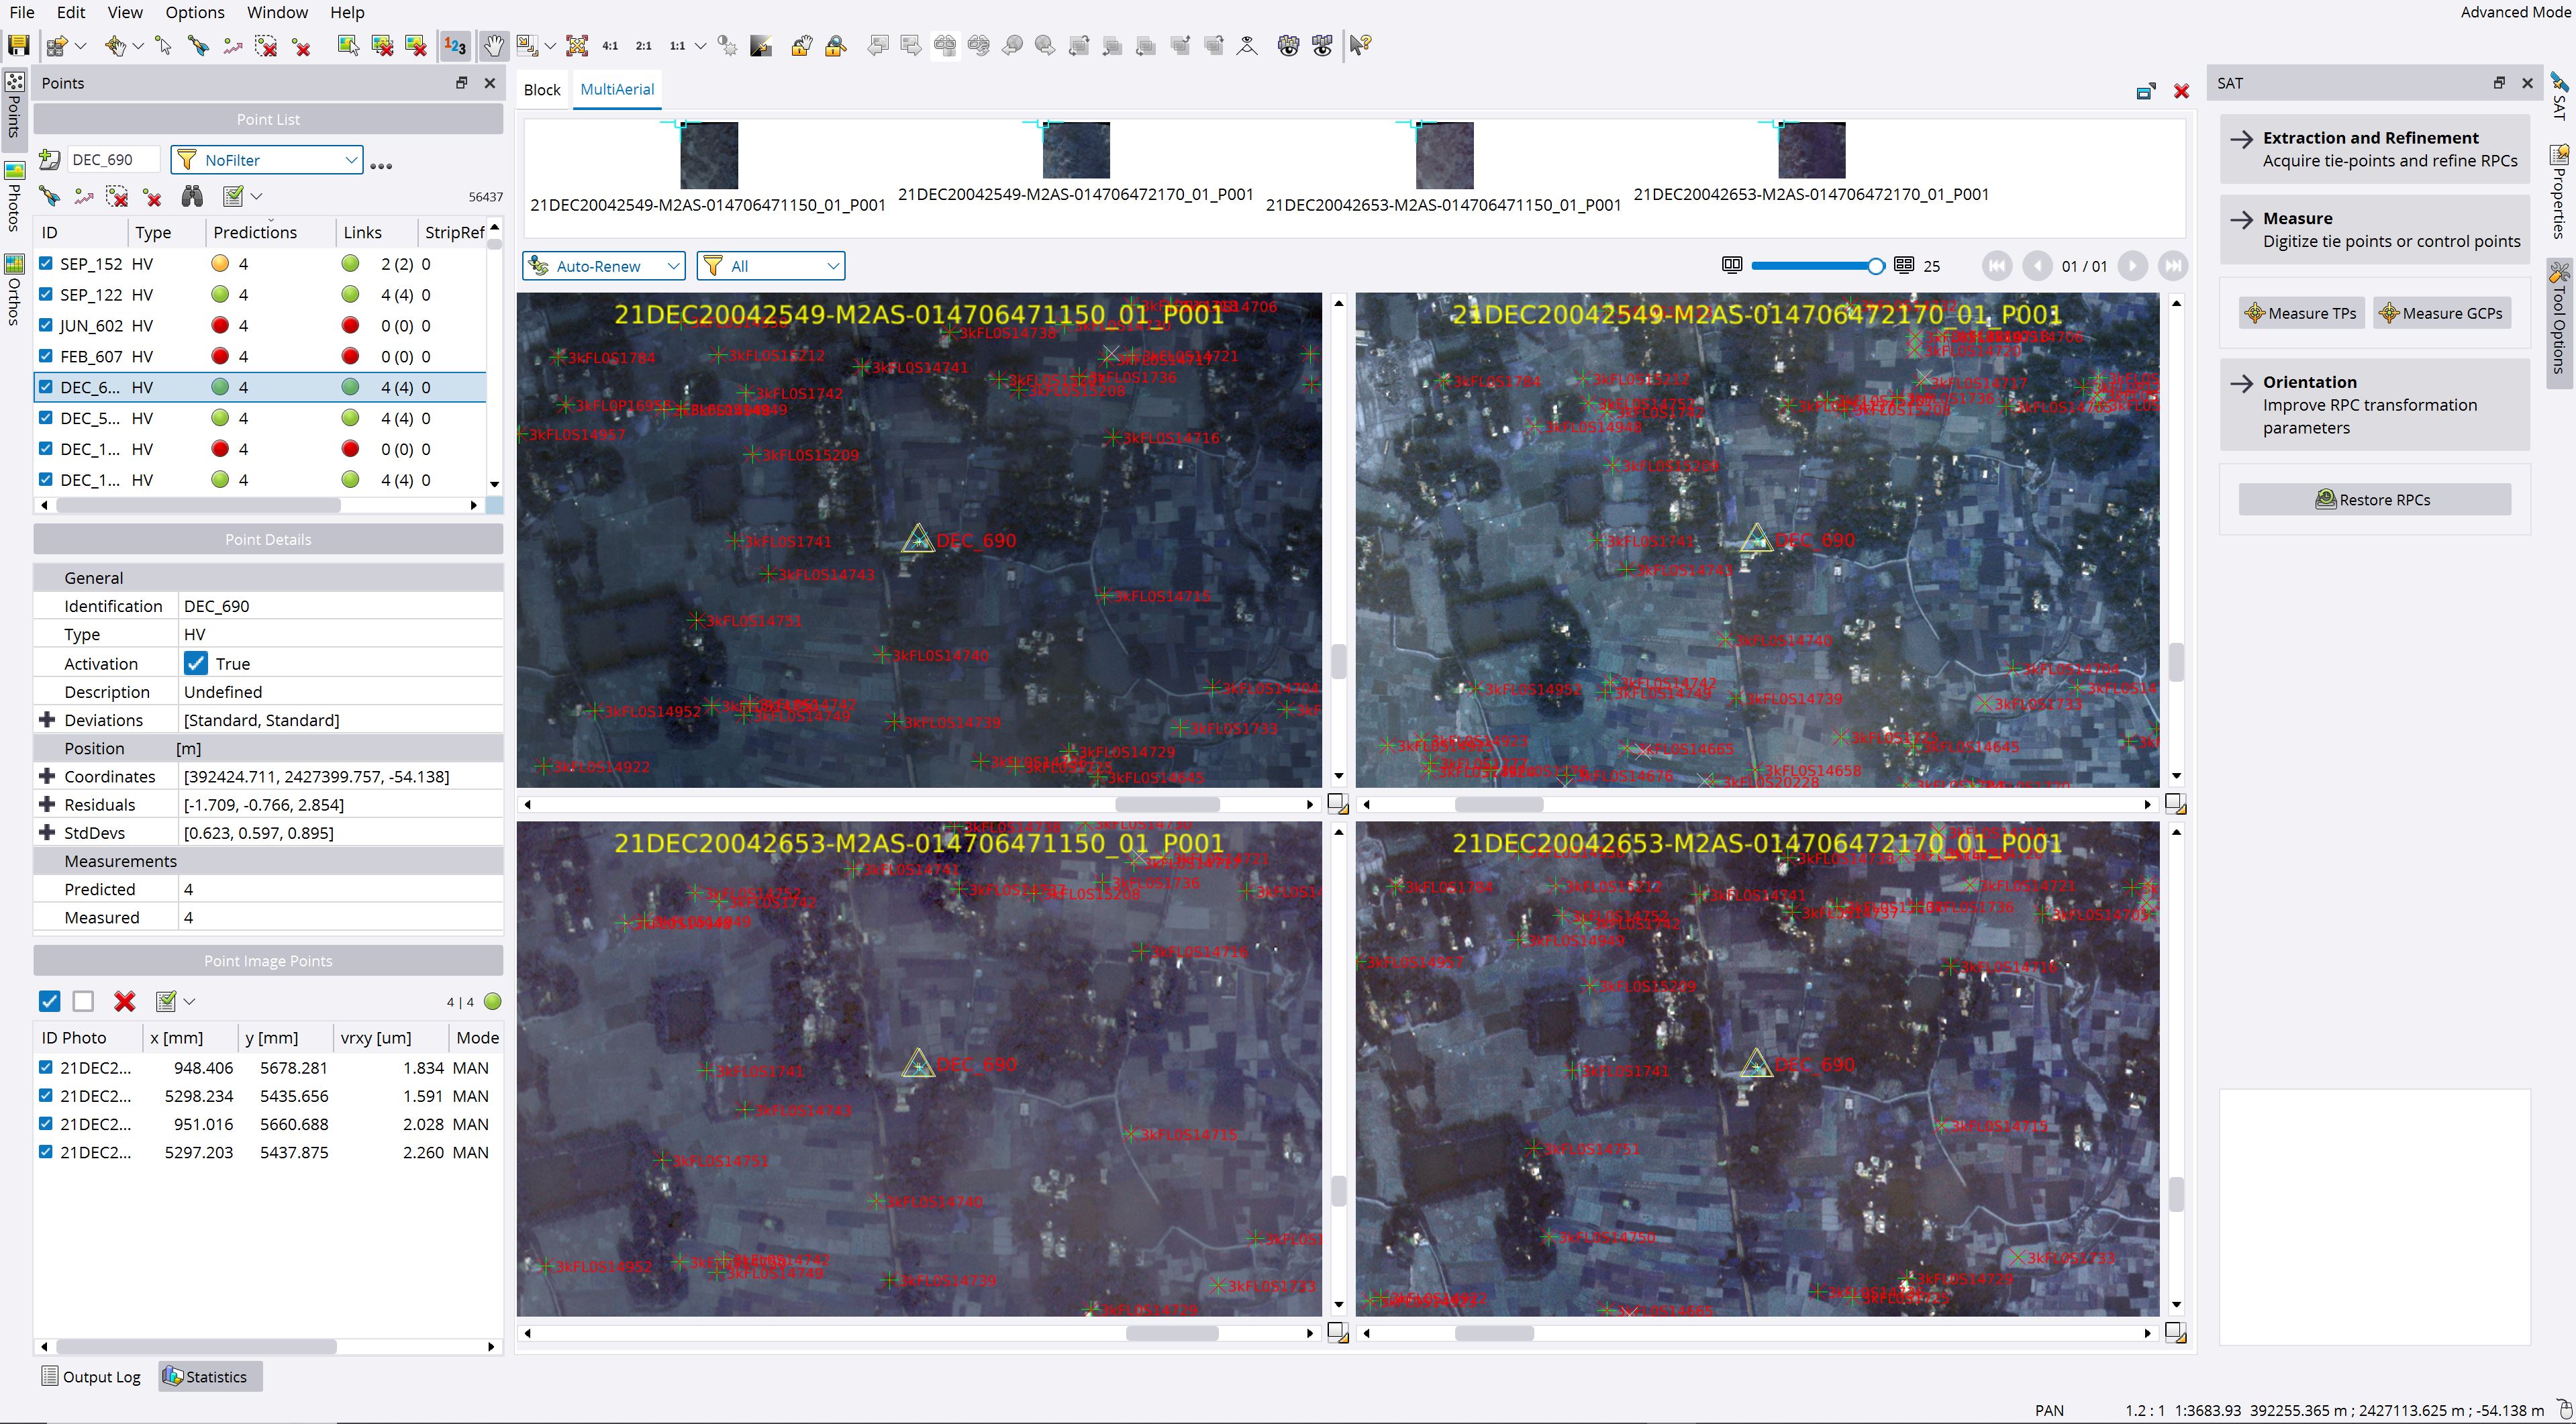Open the NoFilter dropdown
This screenshot has width=2576, height=1424.
click(267, 160)
